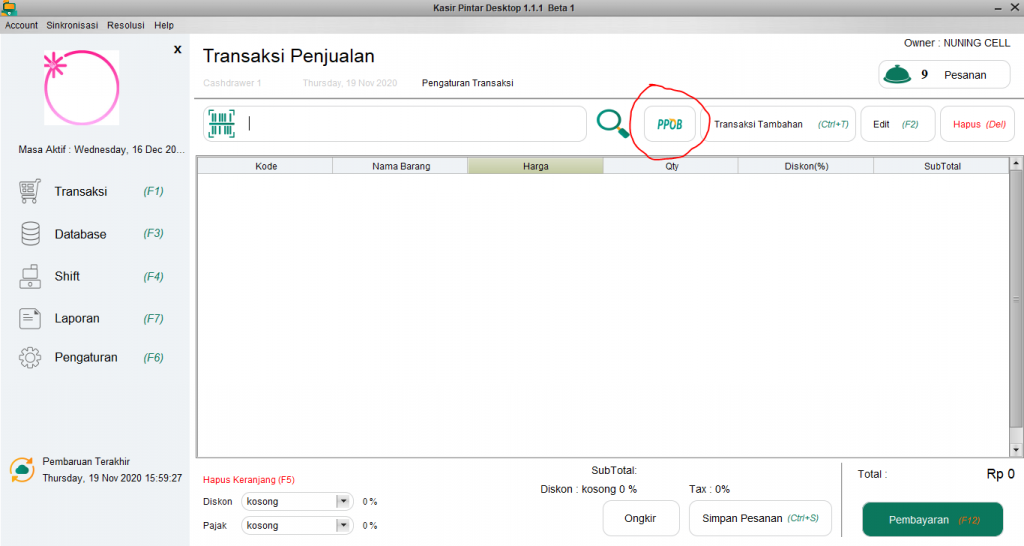Viewport: 1024px width, 546px height.
Task: Open the Sinkronisasi menu
Action: tap(72, 25)
